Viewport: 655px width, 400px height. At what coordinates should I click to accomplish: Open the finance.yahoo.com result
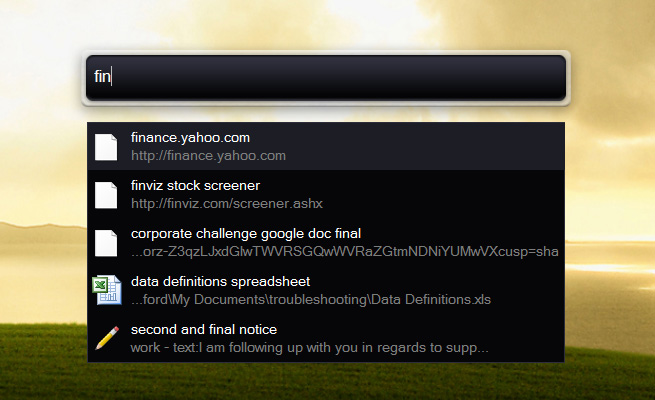(x=326, y=146)
